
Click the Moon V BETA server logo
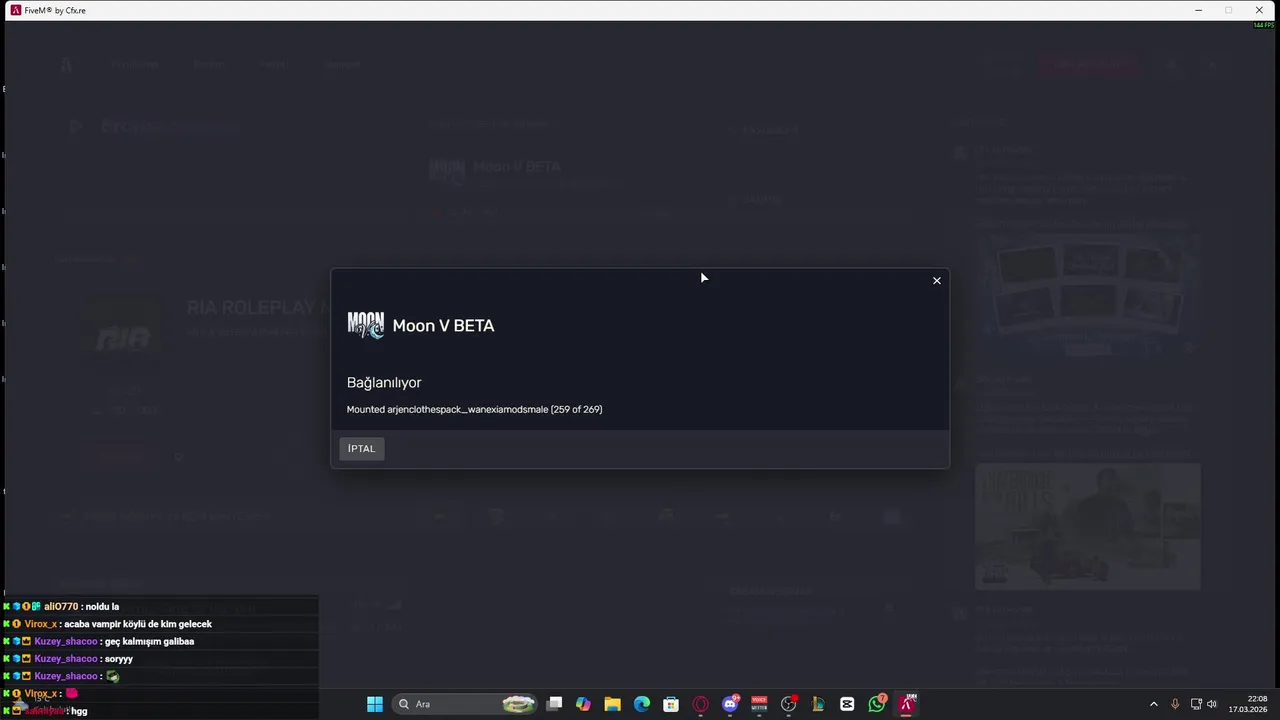click(x=365, y=325)
